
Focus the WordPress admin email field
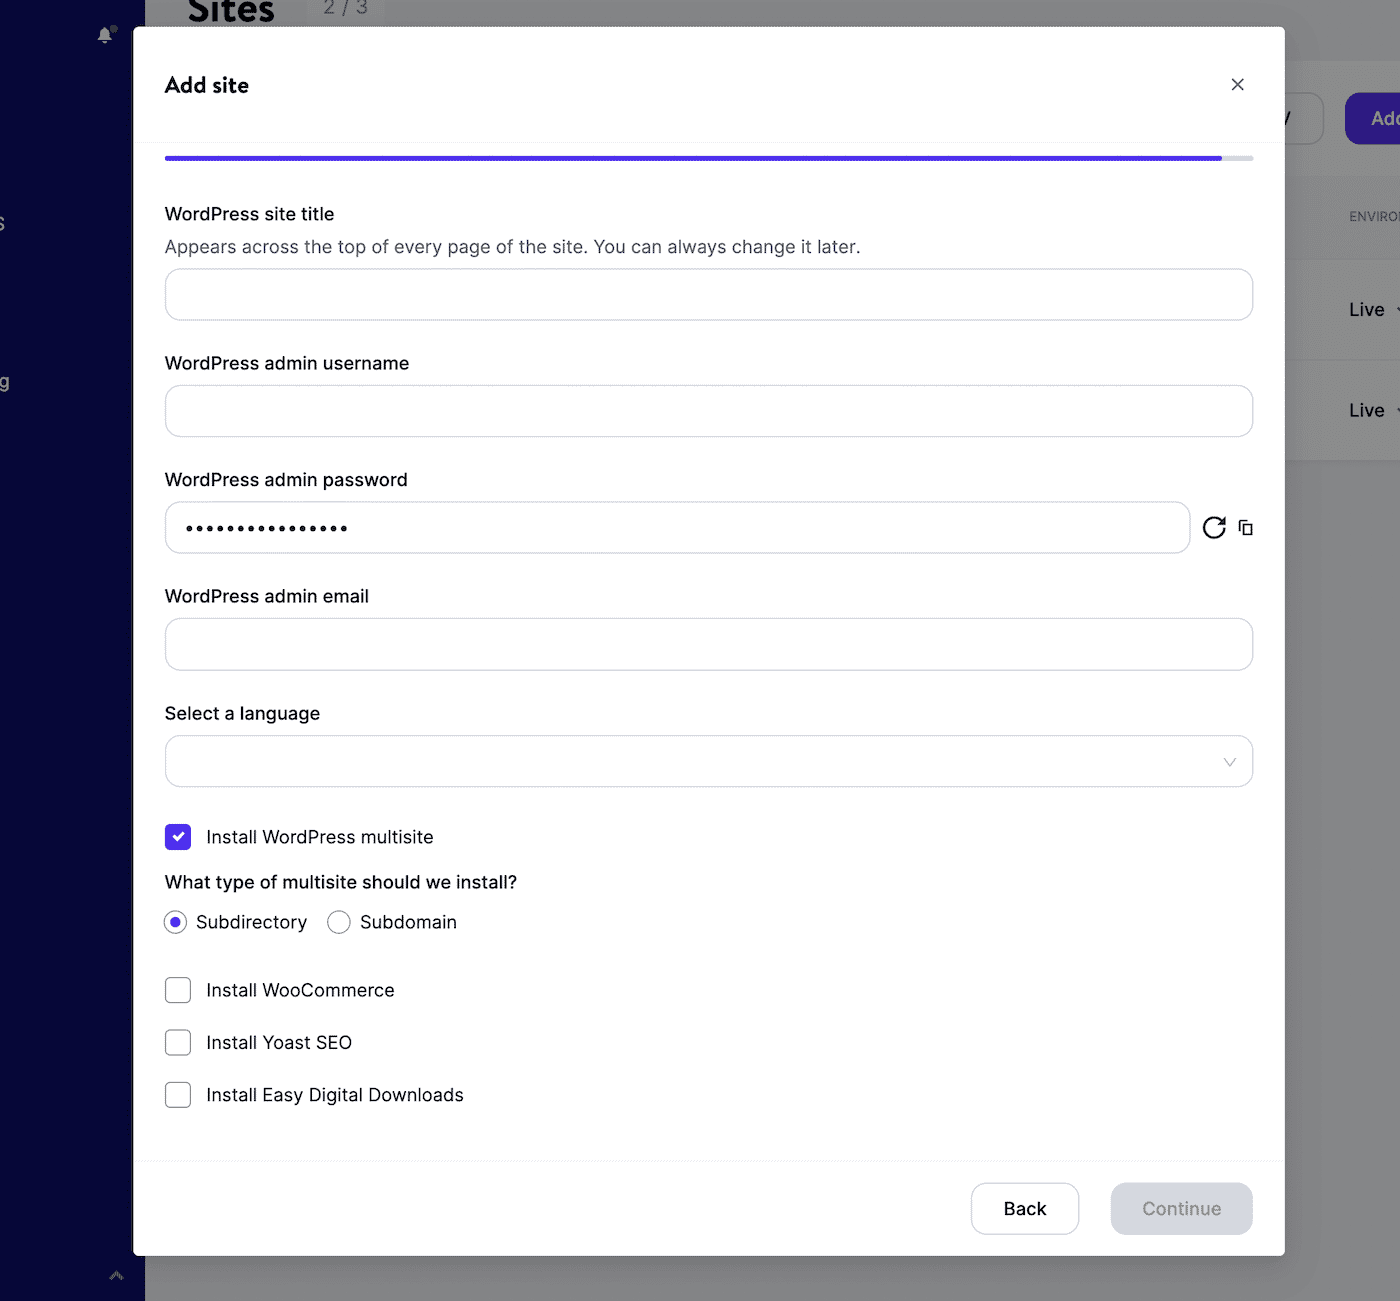coord(708,644)
